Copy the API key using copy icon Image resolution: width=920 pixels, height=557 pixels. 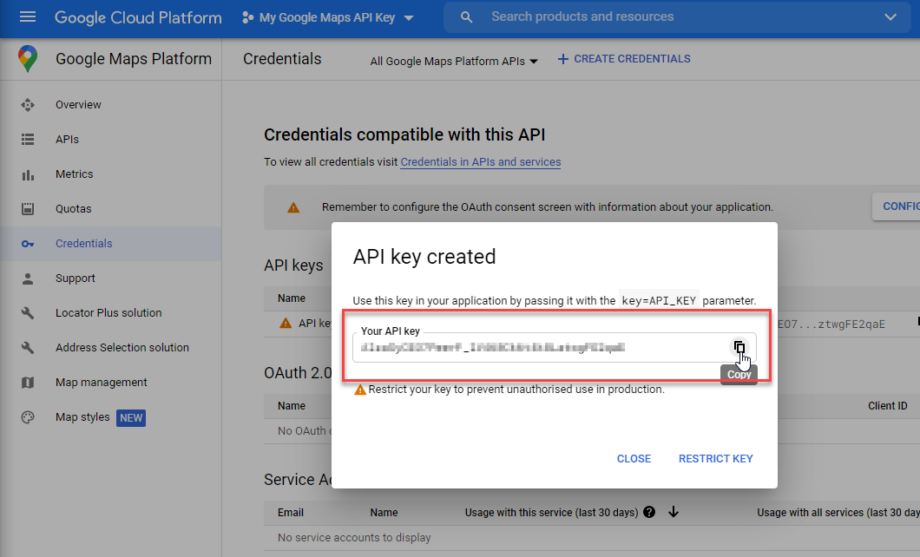coord(739,348)
